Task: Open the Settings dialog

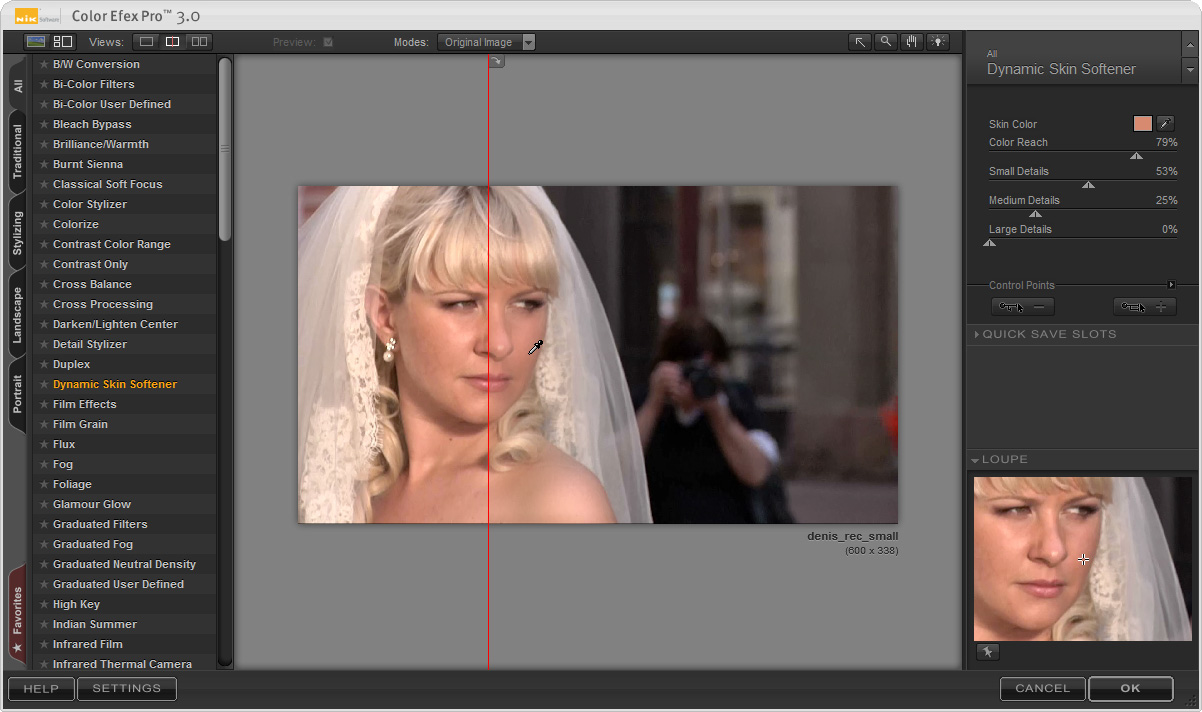Action: 127,688
